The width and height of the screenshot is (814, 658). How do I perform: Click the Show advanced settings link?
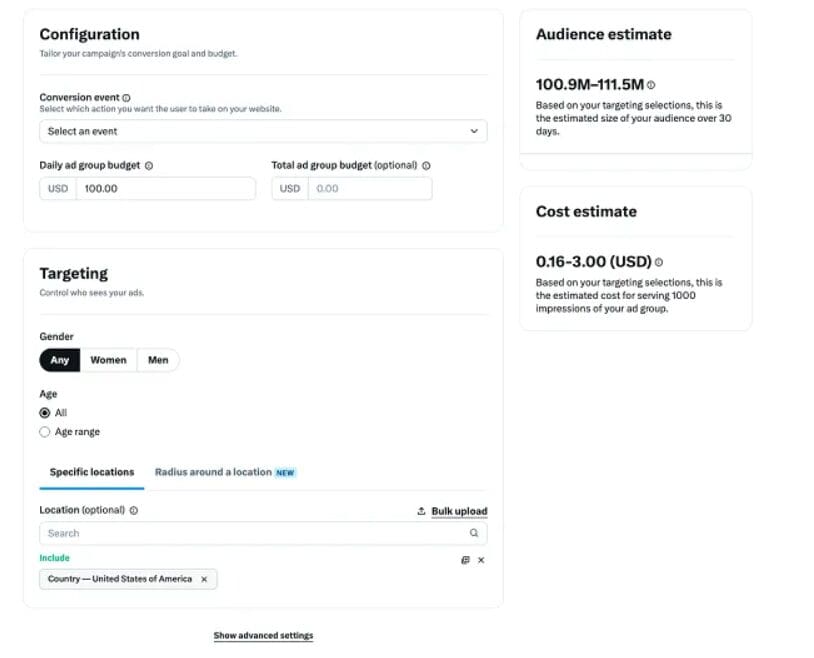[x=263, y=635]
